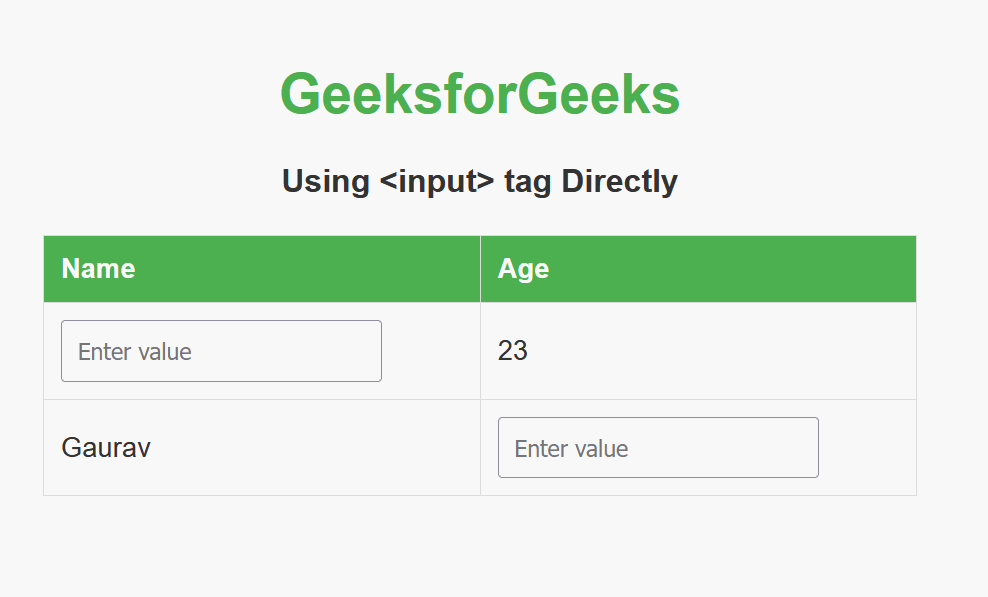Place cursor in the second row's text box
Viewport: 988px width, 597px height.
(658, 448)
